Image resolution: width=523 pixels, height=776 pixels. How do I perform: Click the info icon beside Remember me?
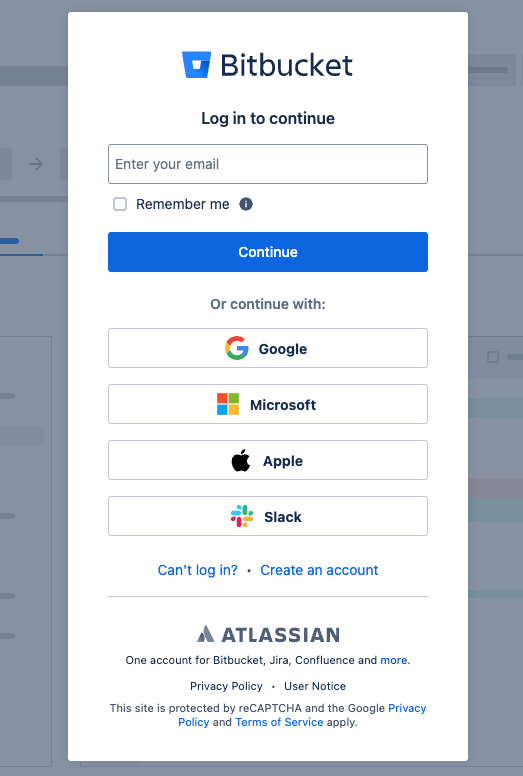coord(246,204)
